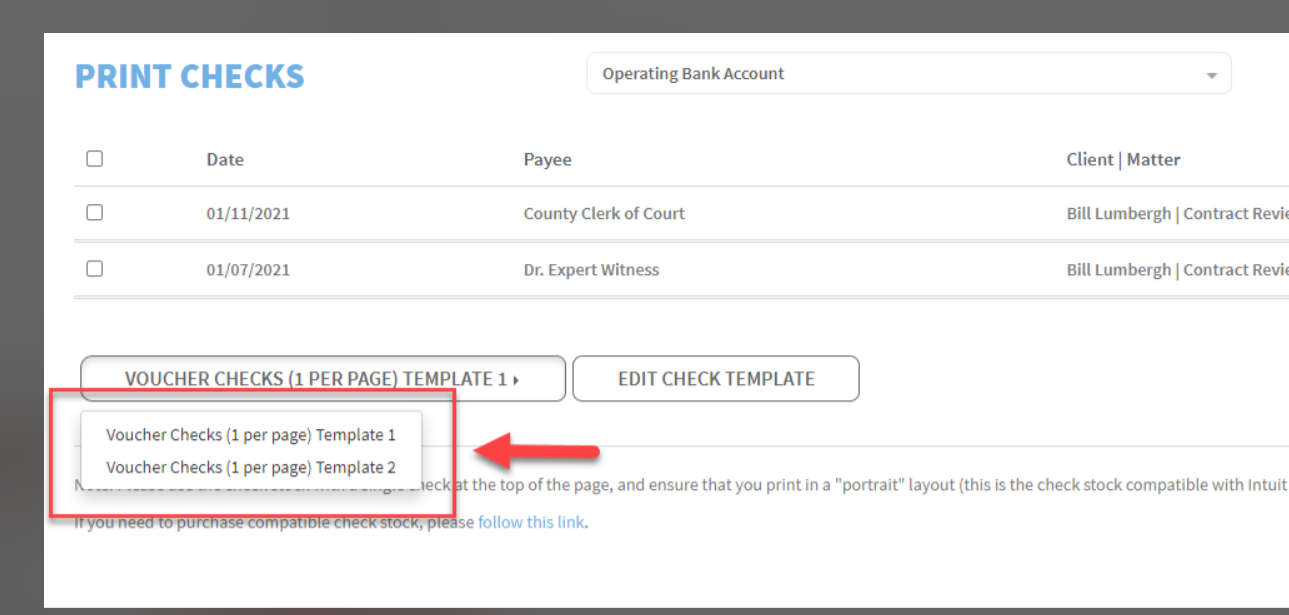Screen dimensions: 1289x615
Task: Expand the Voucher Checks Template 1 dropdown button
Action: click(x=323, y=379)
